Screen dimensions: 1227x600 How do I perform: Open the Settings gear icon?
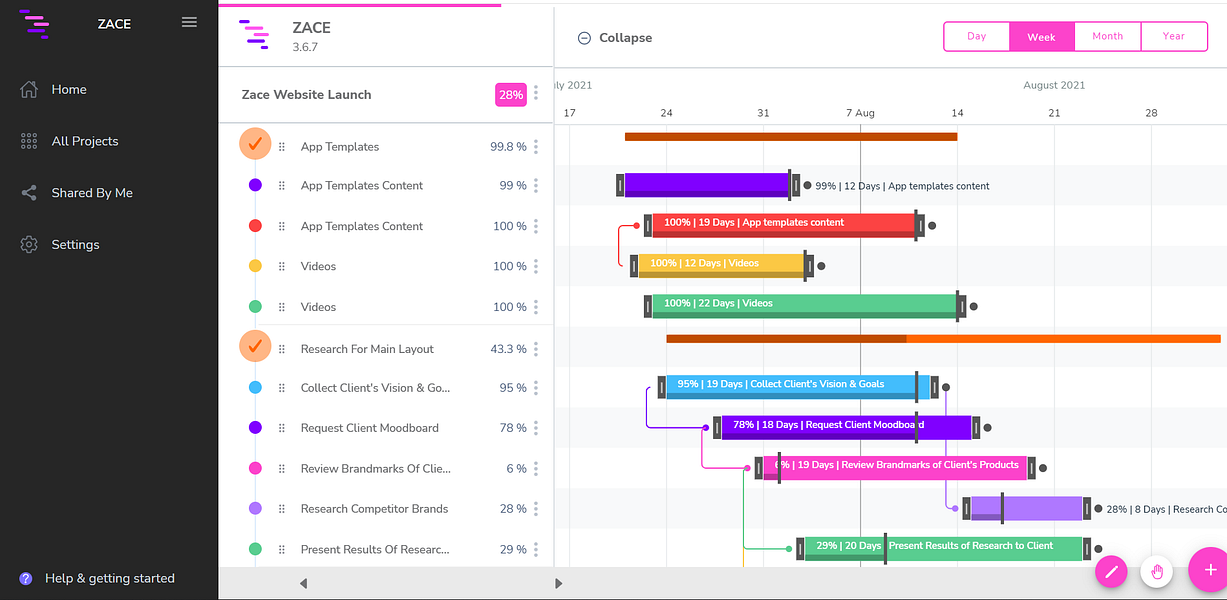29,244
